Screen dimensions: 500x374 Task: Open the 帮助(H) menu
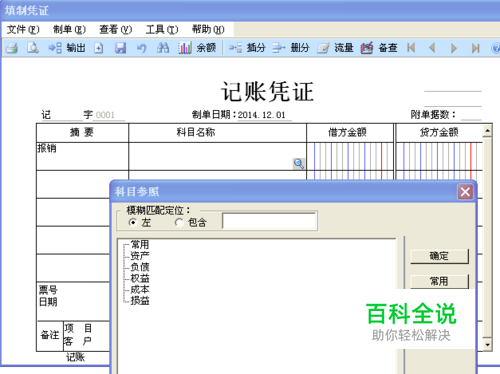(208, 30)
